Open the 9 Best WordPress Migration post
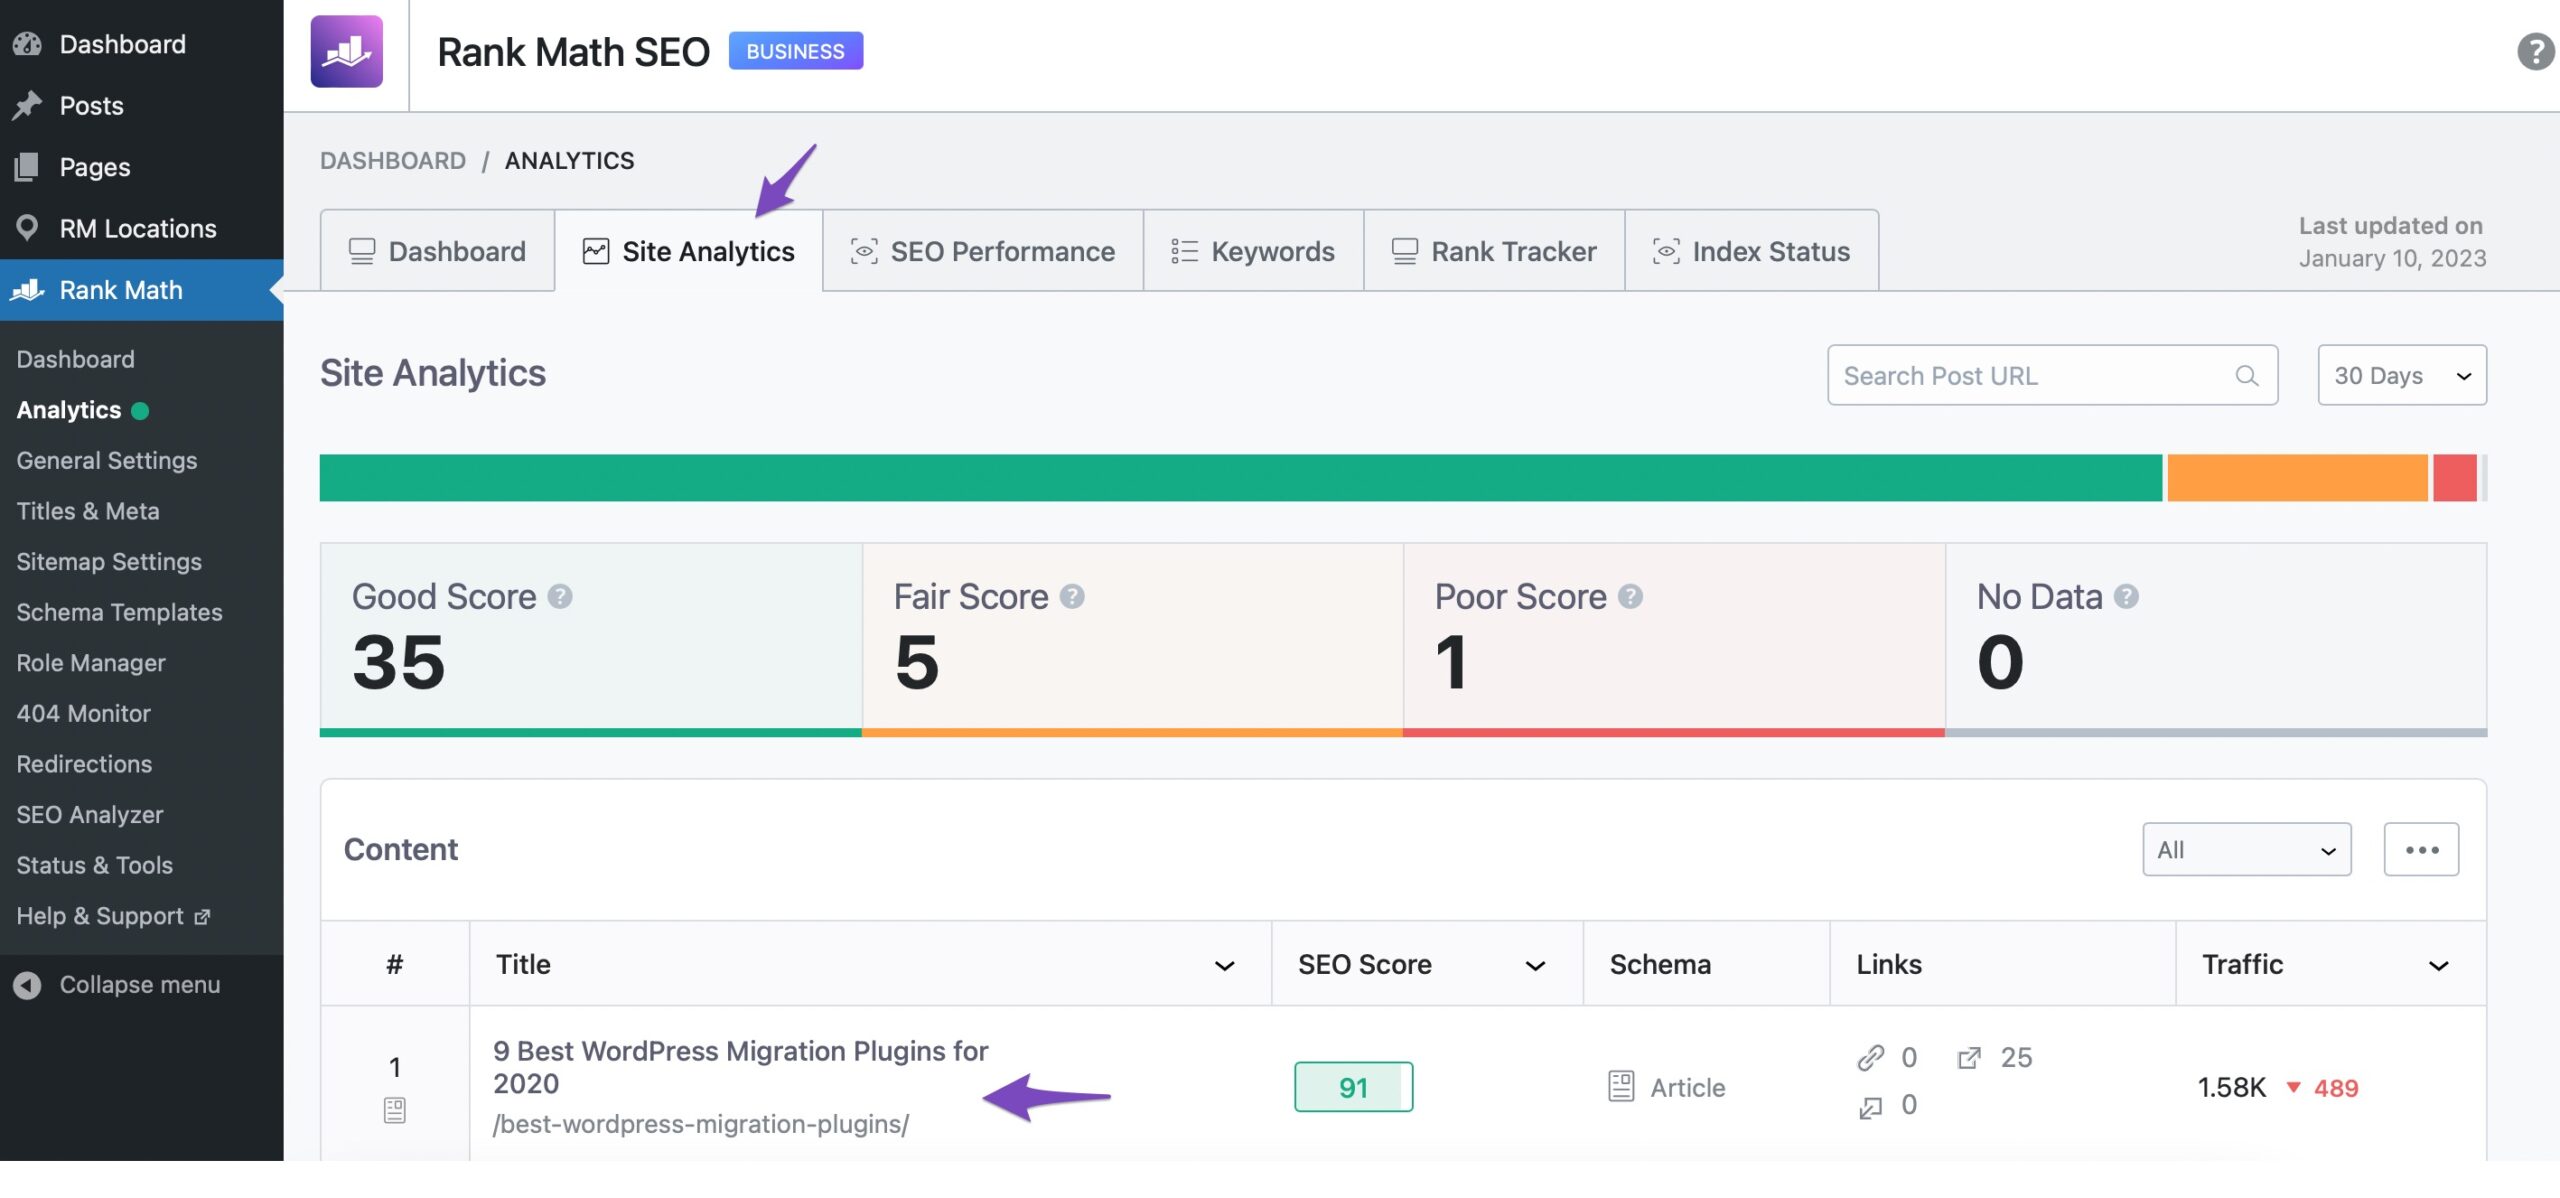This screenshot has height=1198, width=2560. point(741,1064)
